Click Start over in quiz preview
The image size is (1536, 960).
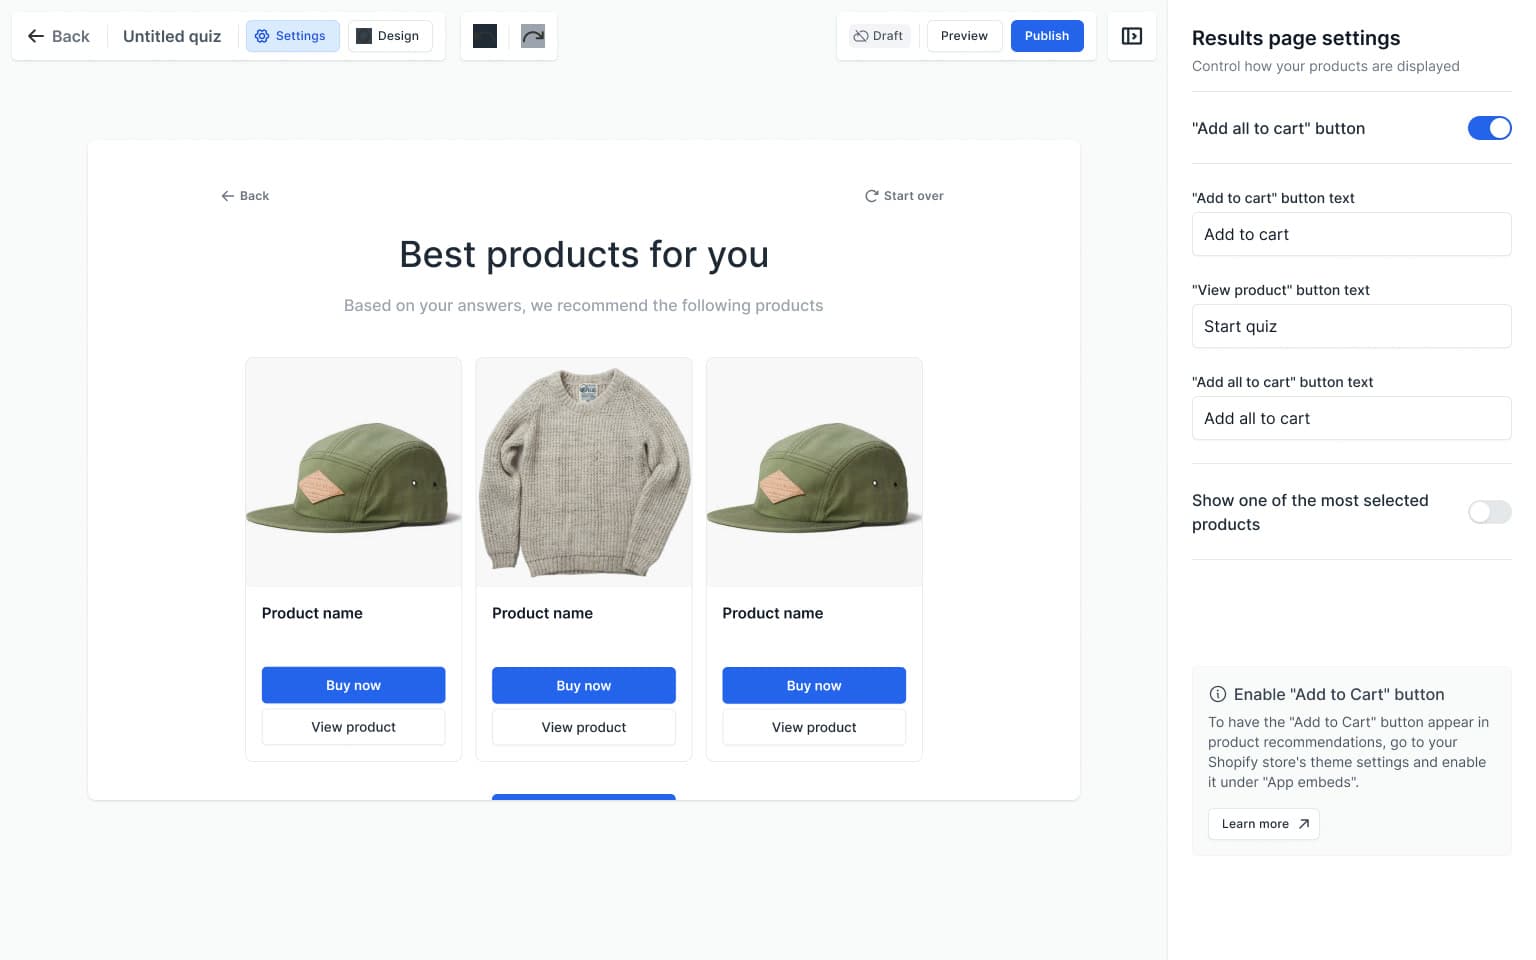(x=904, y=196)
